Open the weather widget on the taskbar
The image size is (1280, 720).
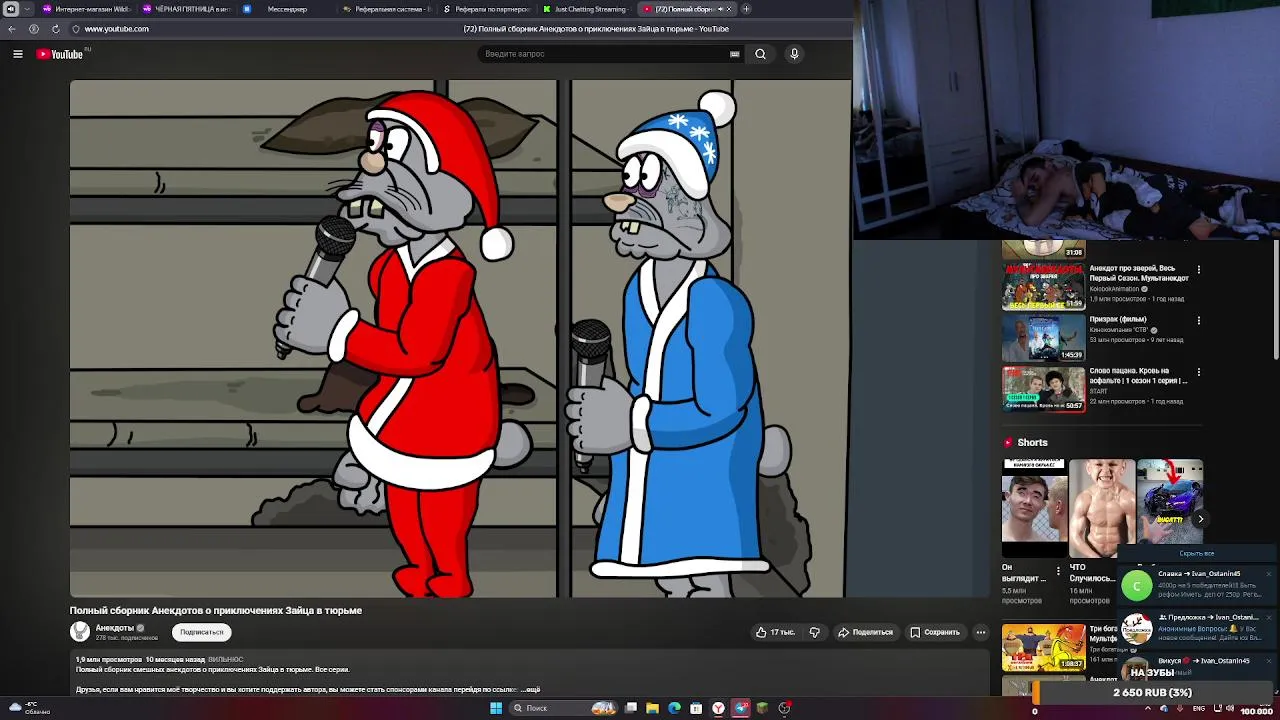(30, 708)
